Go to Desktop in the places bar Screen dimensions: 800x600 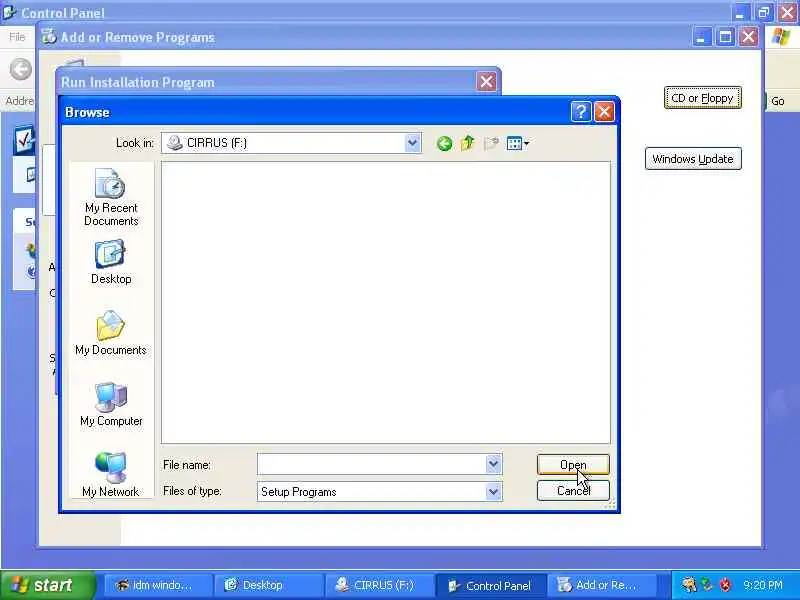(x=111, y=263)
